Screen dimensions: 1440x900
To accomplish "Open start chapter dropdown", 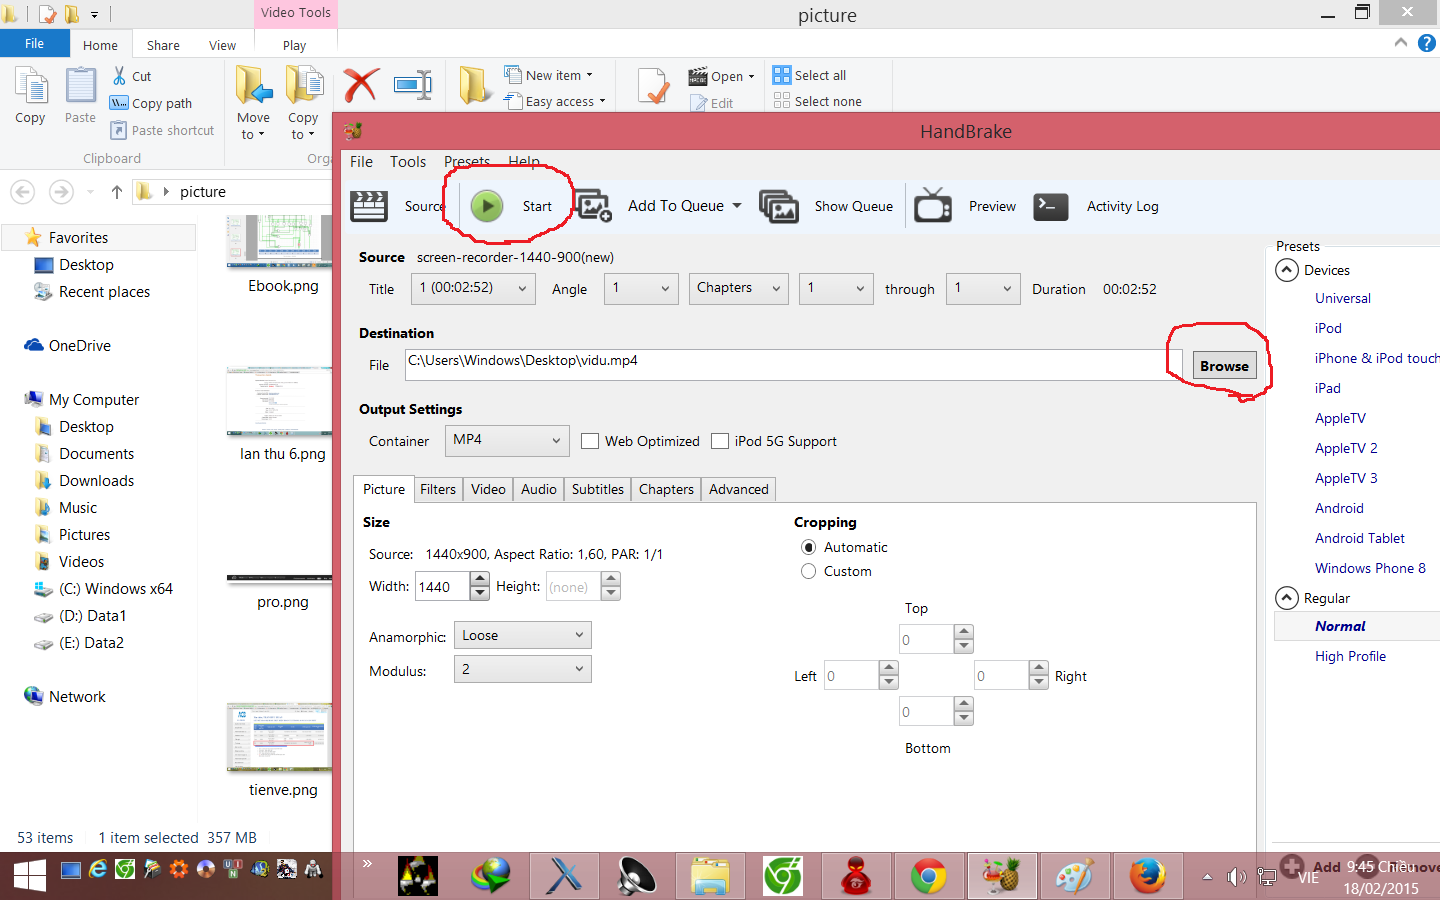I will coord(836,288).
